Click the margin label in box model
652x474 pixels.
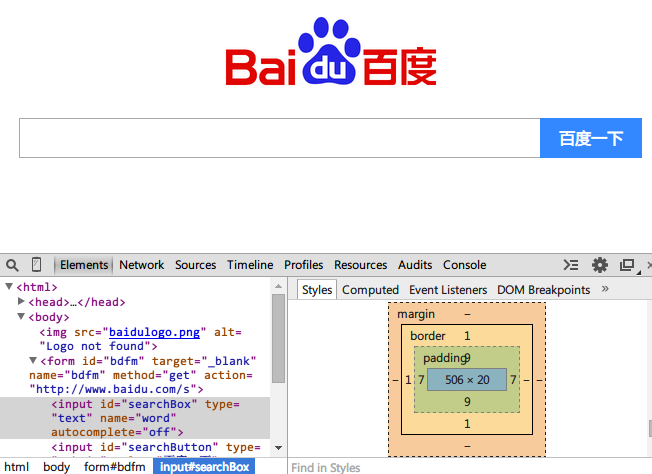pyautogui.click(x=416, y=314)
